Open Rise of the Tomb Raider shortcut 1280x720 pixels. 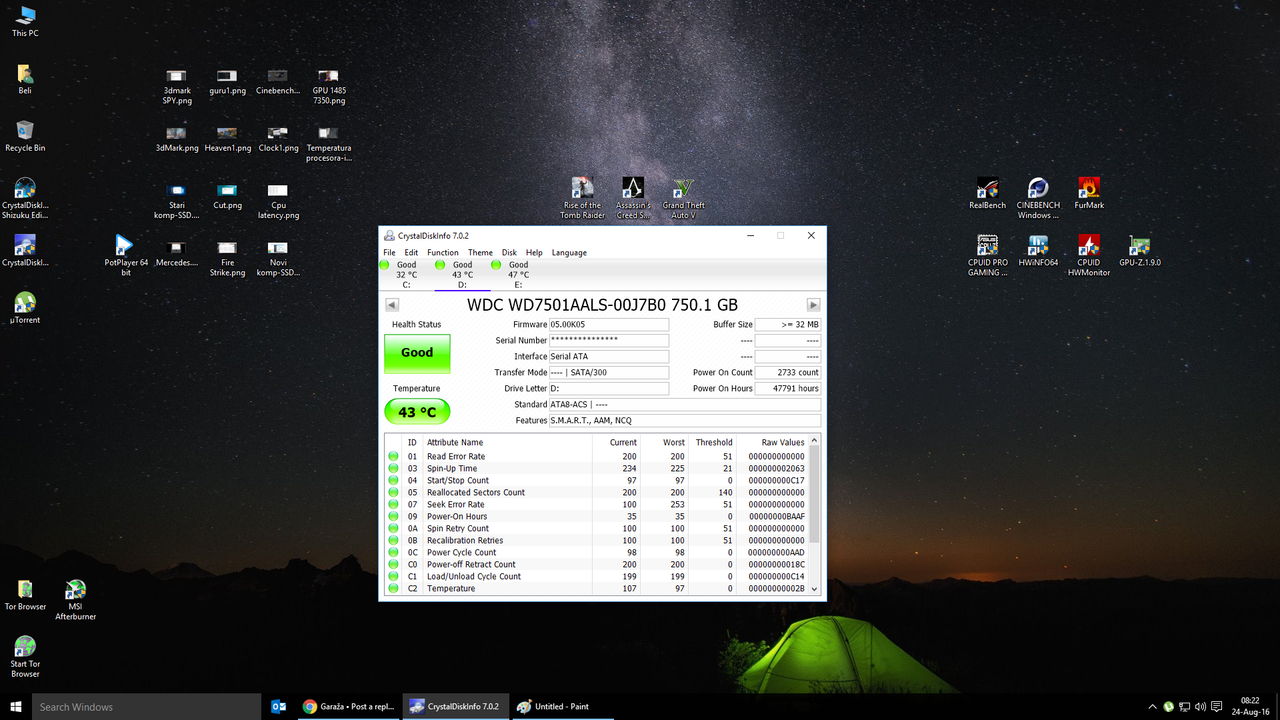click(x=582, y=198)
